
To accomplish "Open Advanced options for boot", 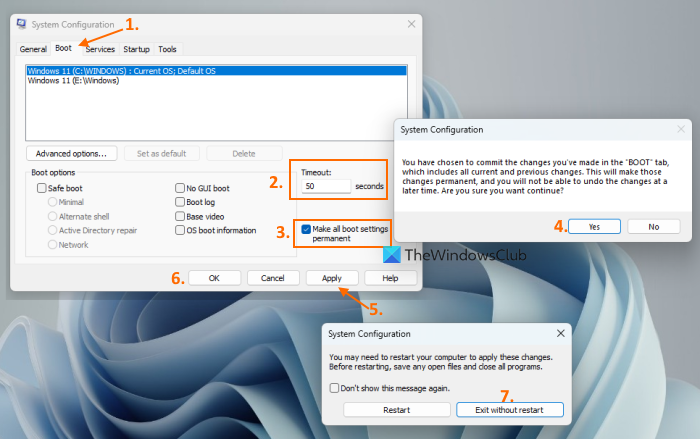I will coord(71,154).
